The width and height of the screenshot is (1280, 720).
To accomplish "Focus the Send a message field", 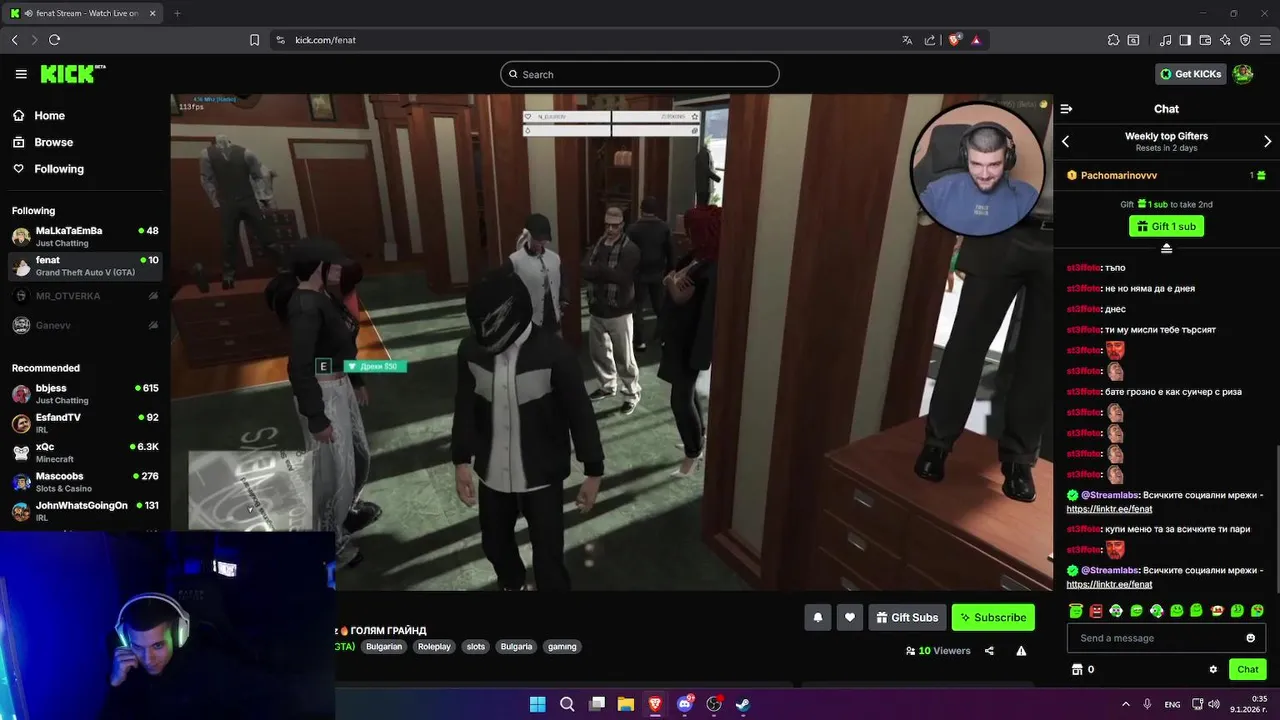I will [x=1155, y=638].
